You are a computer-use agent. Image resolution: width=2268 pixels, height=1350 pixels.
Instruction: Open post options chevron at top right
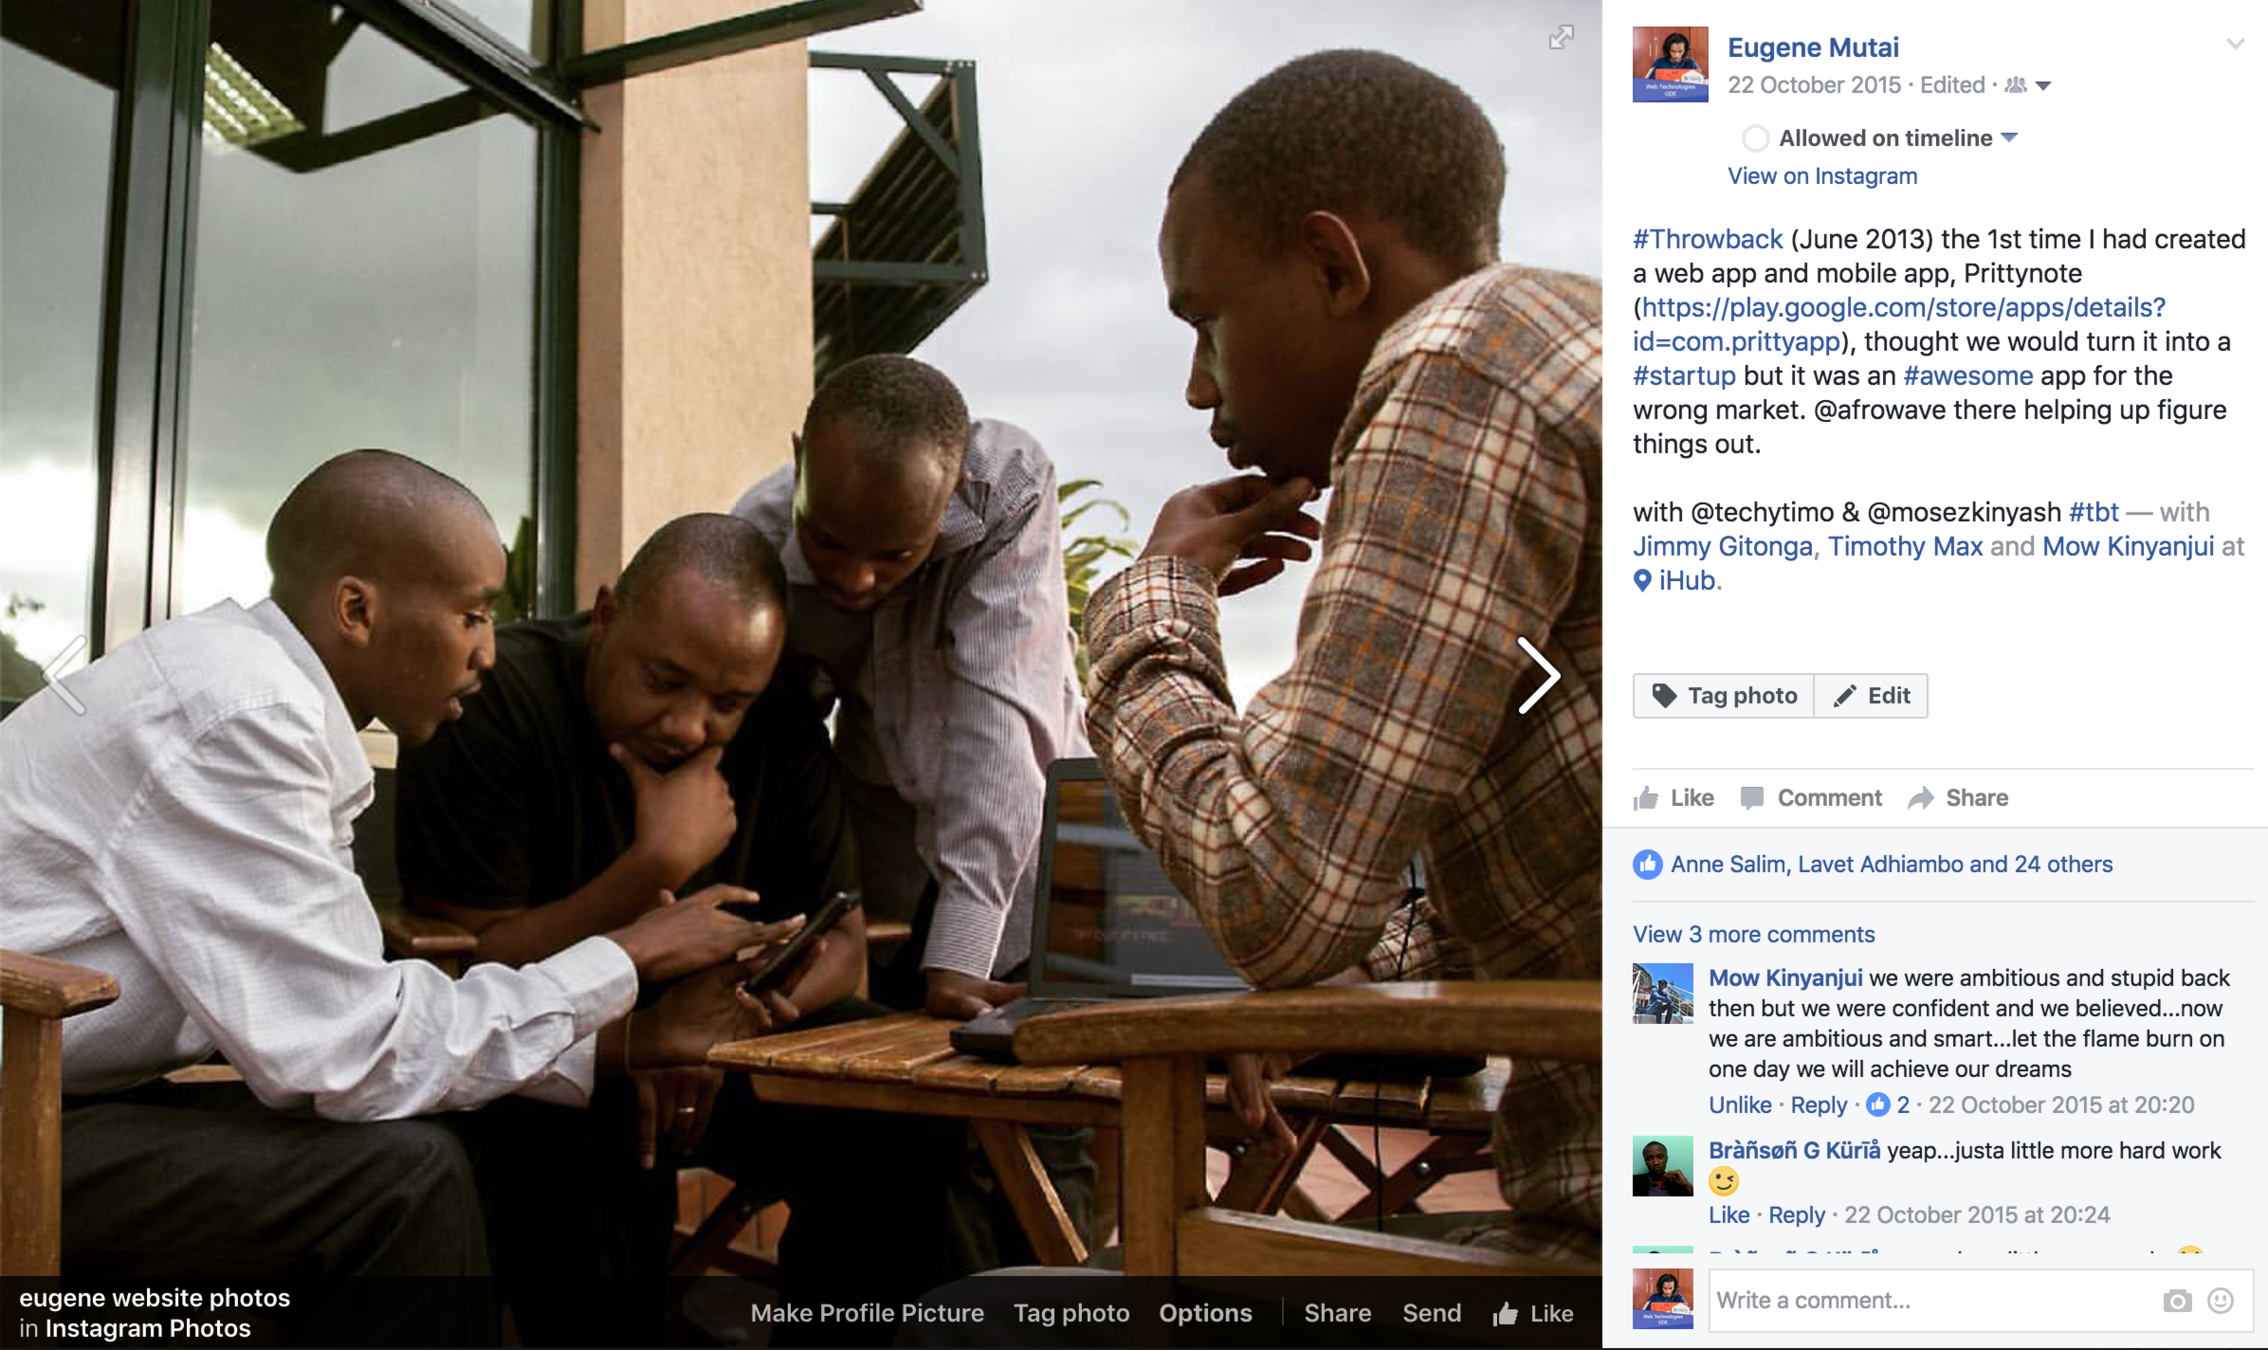click(2235, 44)
